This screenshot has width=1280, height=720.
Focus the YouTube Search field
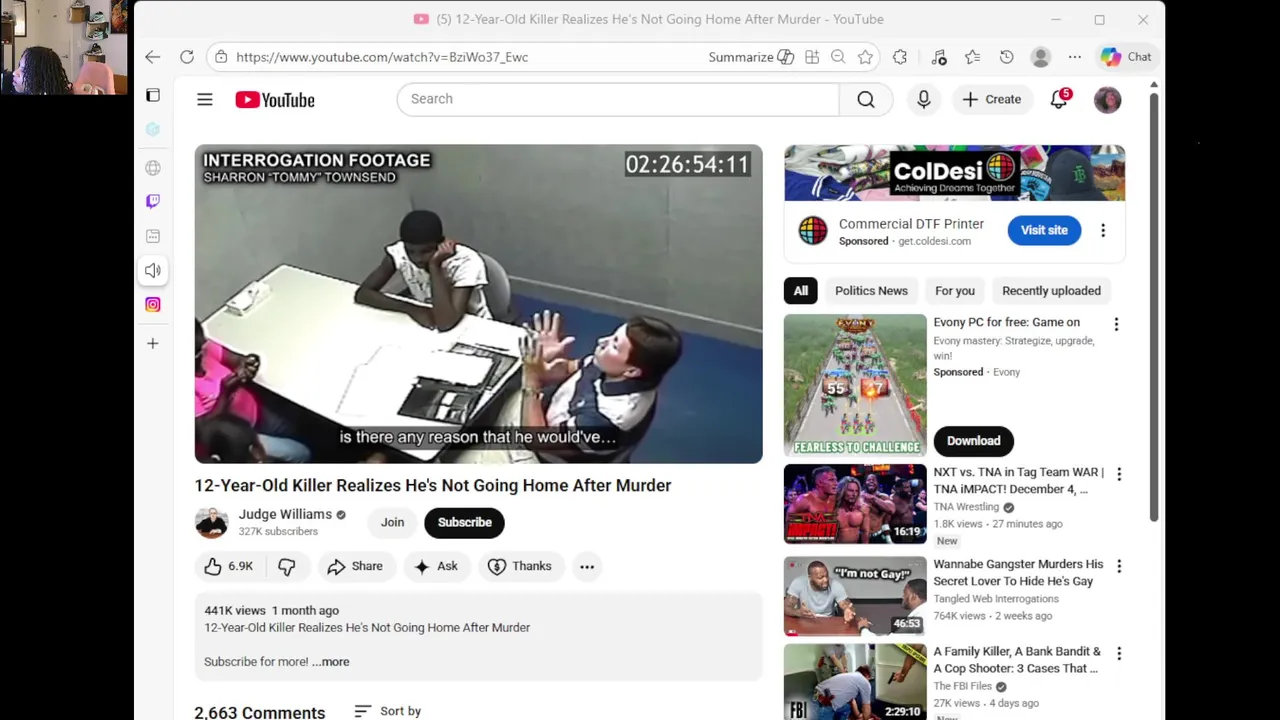coord(618,99)
